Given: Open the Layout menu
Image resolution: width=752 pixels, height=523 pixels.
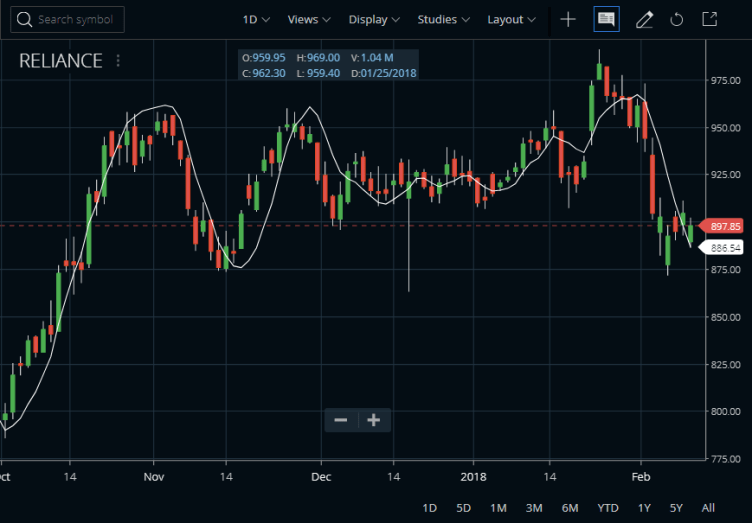Looking at the screenshot, I should coord(511,20).
